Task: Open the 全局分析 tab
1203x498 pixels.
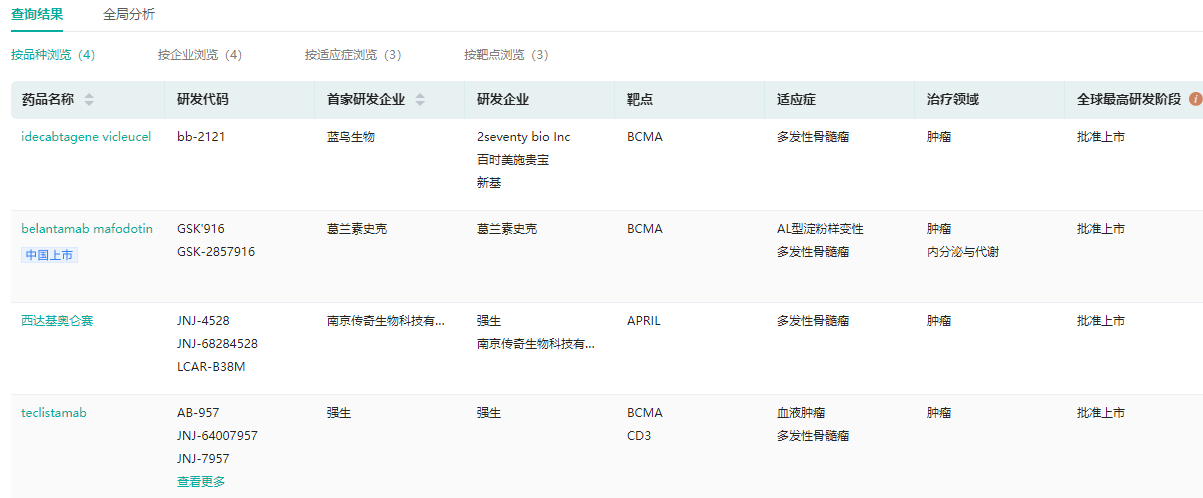Action: point(129,15)
